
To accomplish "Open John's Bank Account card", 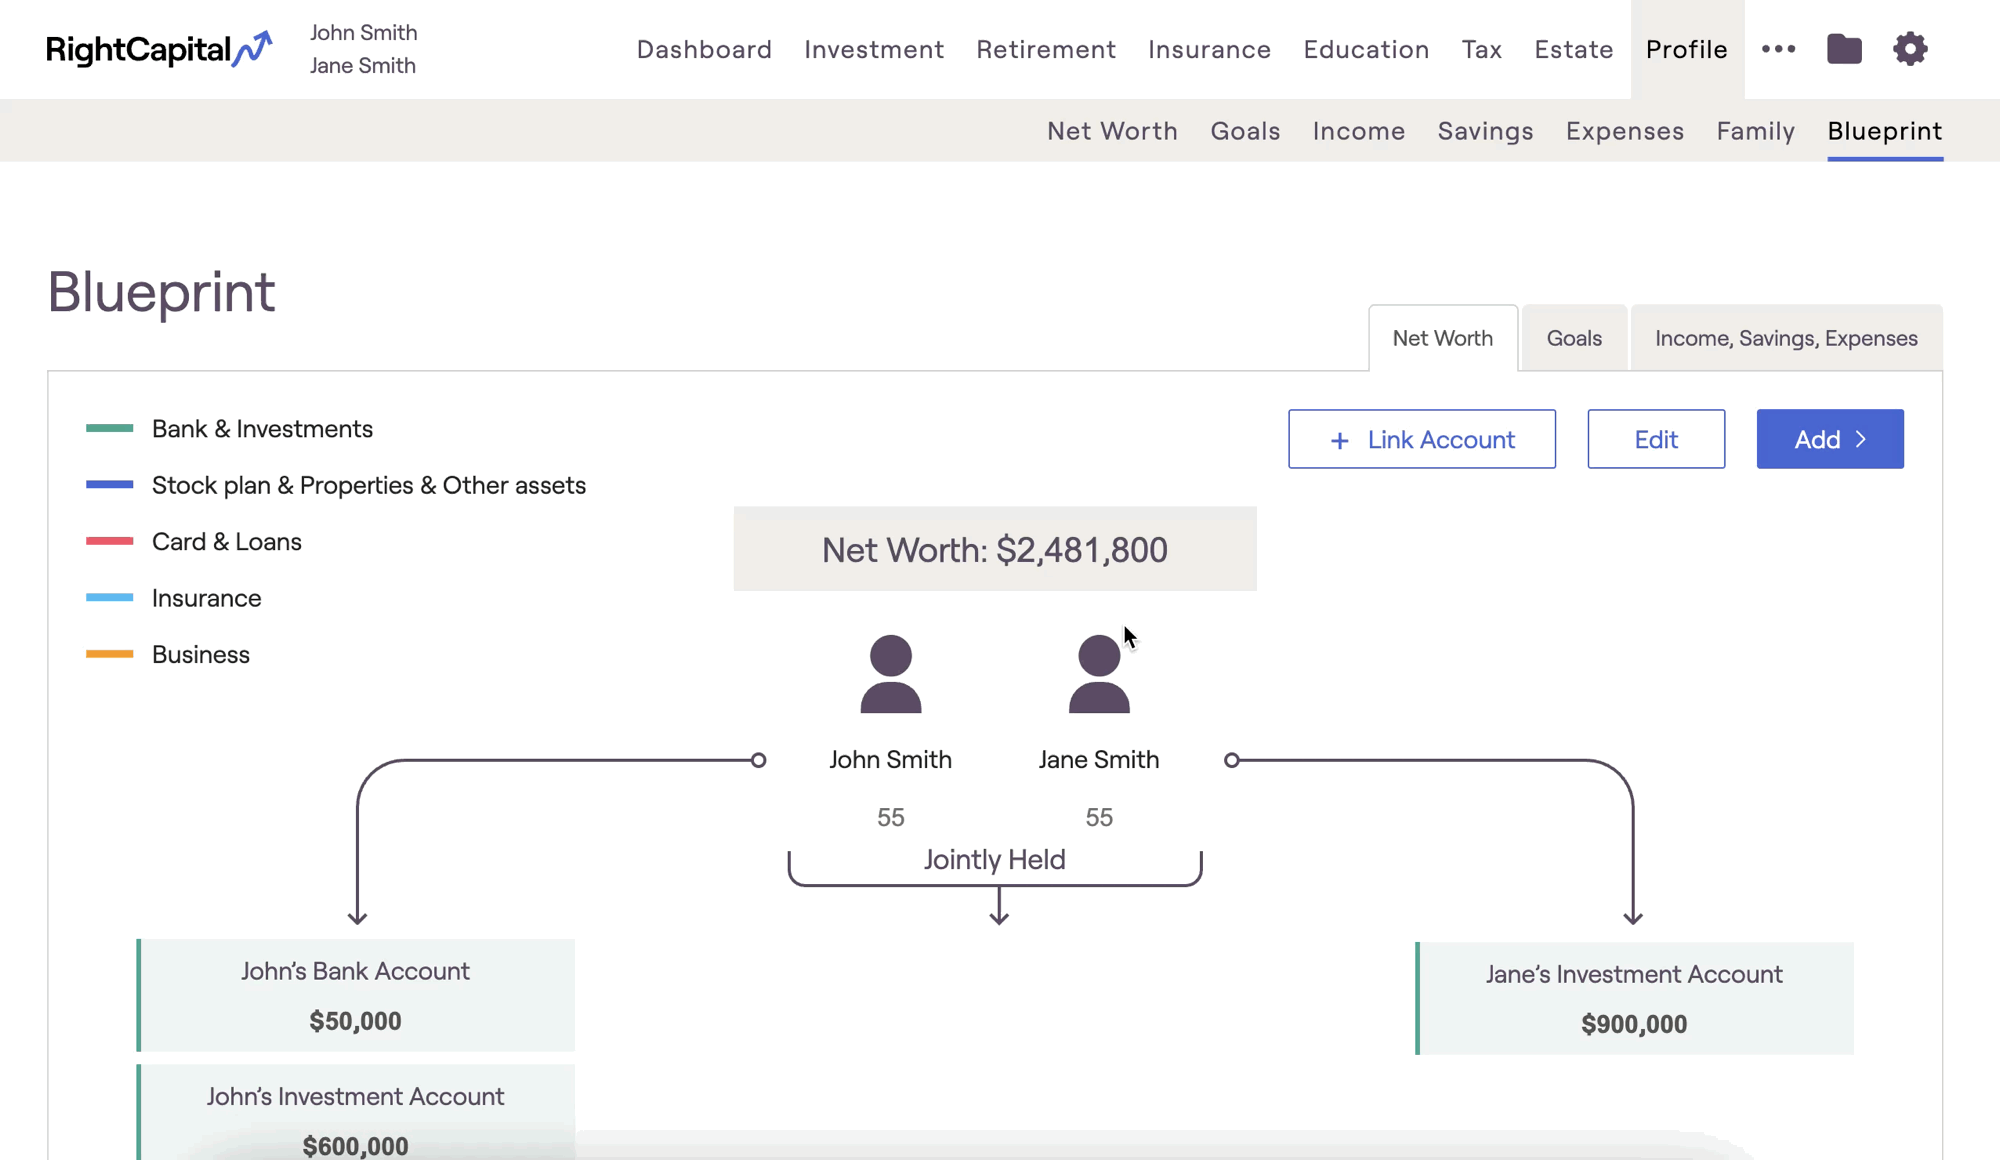I will pos(356,995).
